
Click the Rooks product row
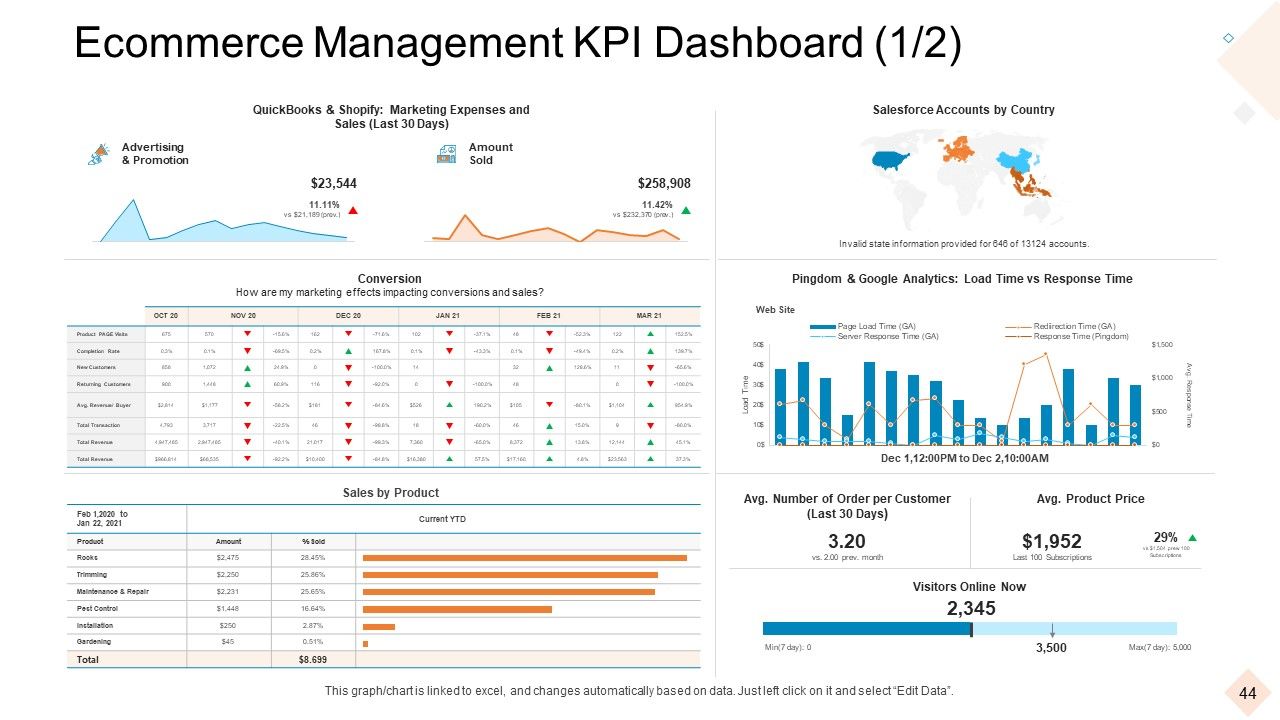383,558
